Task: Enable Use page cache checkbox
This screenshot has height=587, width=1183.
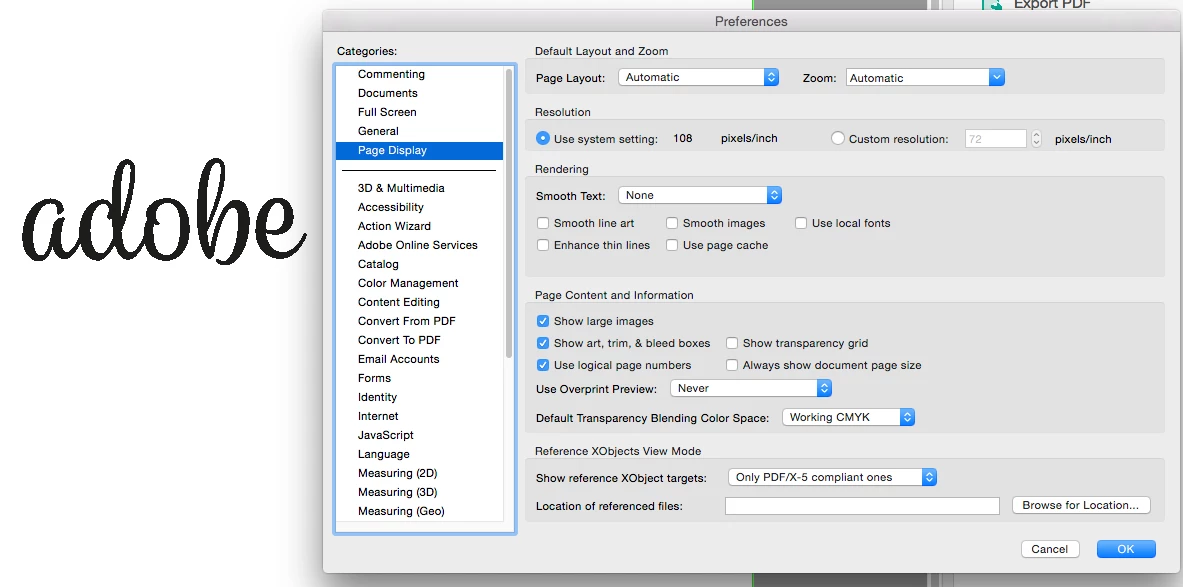Action: pos(671,245)
